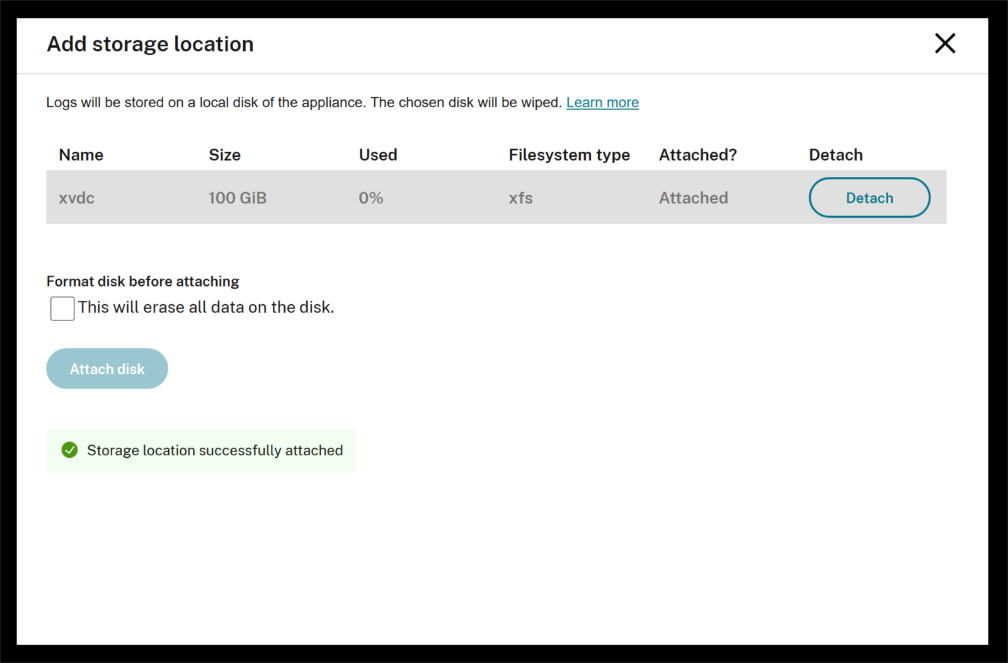The image size is (1008, 663).
Task: Click the Size column header
Action: (x=224, y=155)
